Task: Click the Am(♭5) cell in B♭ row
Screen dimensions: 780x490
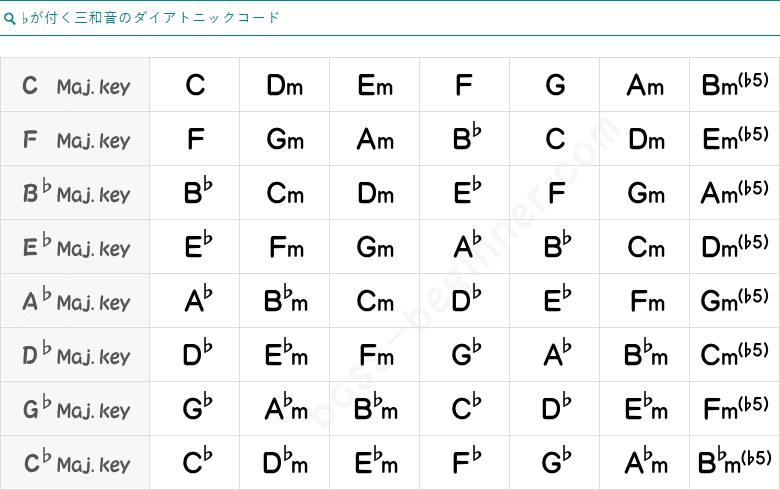Action: 735,193
